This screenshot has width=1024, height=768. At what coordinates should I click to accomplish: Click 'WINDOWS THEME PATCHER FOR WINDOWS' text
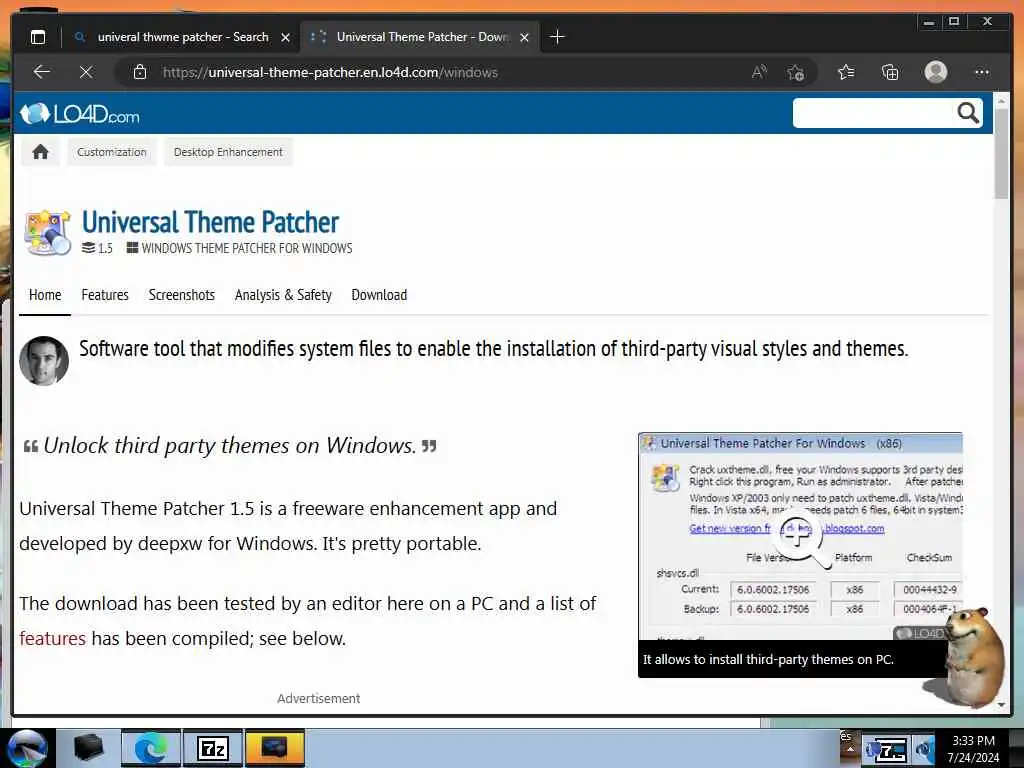(246, 248)
